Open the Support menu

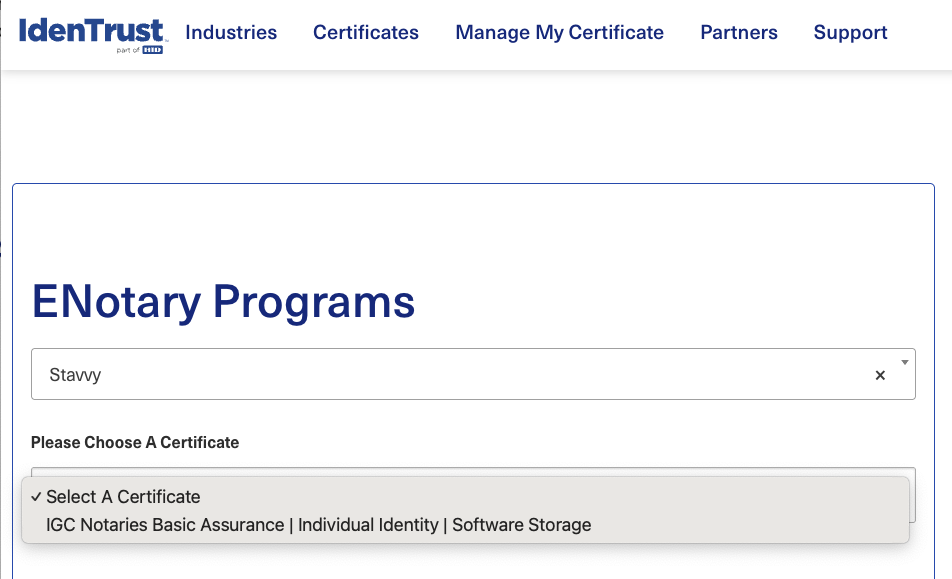[x=850, y=32]
